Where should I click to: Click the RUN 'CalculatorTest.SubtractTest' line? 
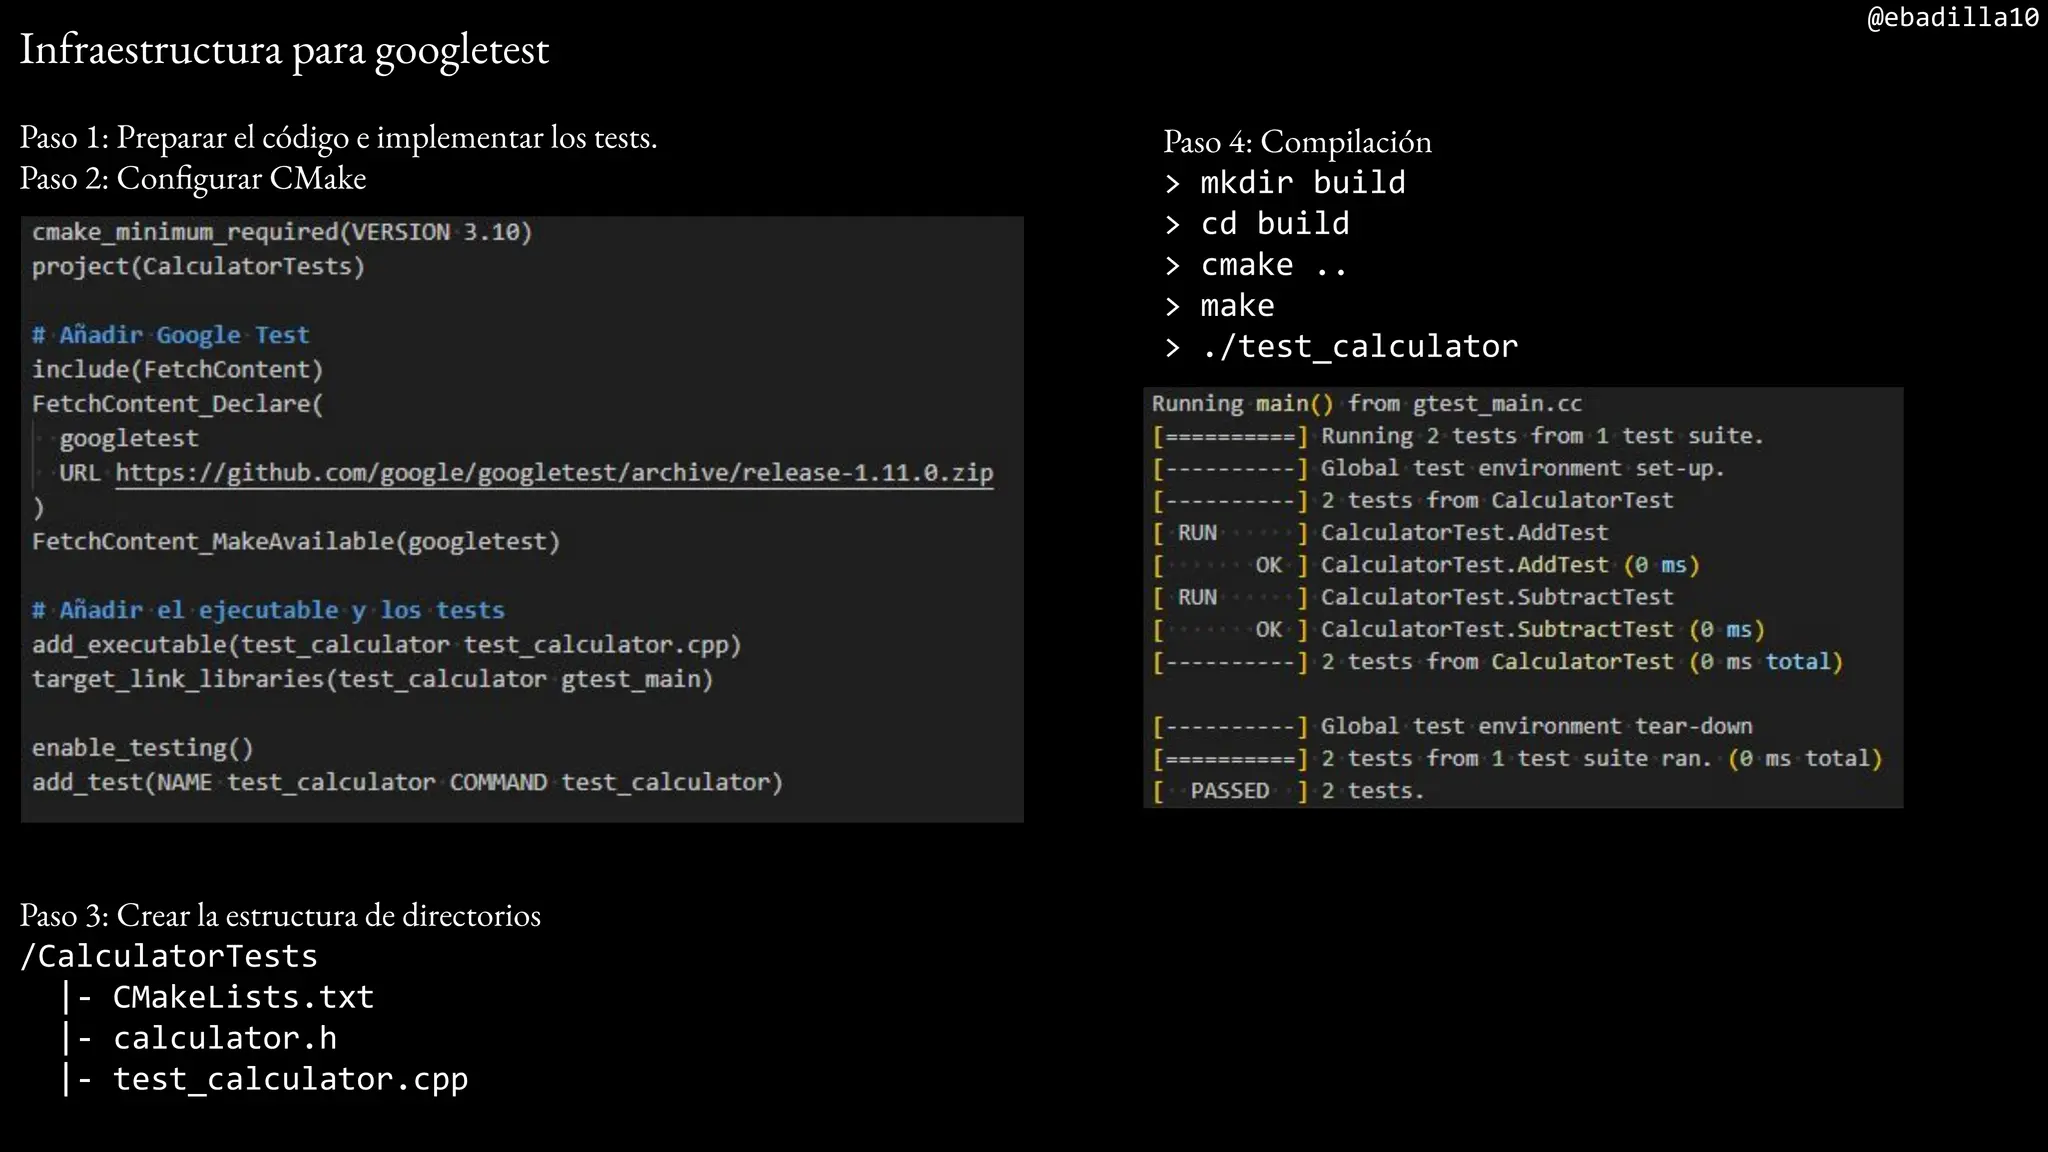pyautogui.click(x=1412, y=597)
